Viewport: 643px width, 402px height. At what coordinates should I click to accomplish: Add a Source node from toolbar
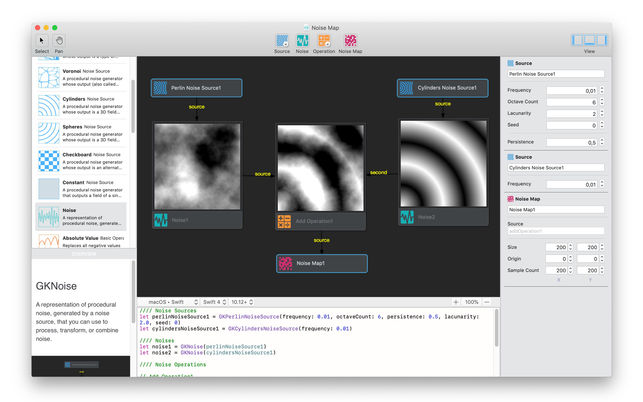[x=282, y=41]
